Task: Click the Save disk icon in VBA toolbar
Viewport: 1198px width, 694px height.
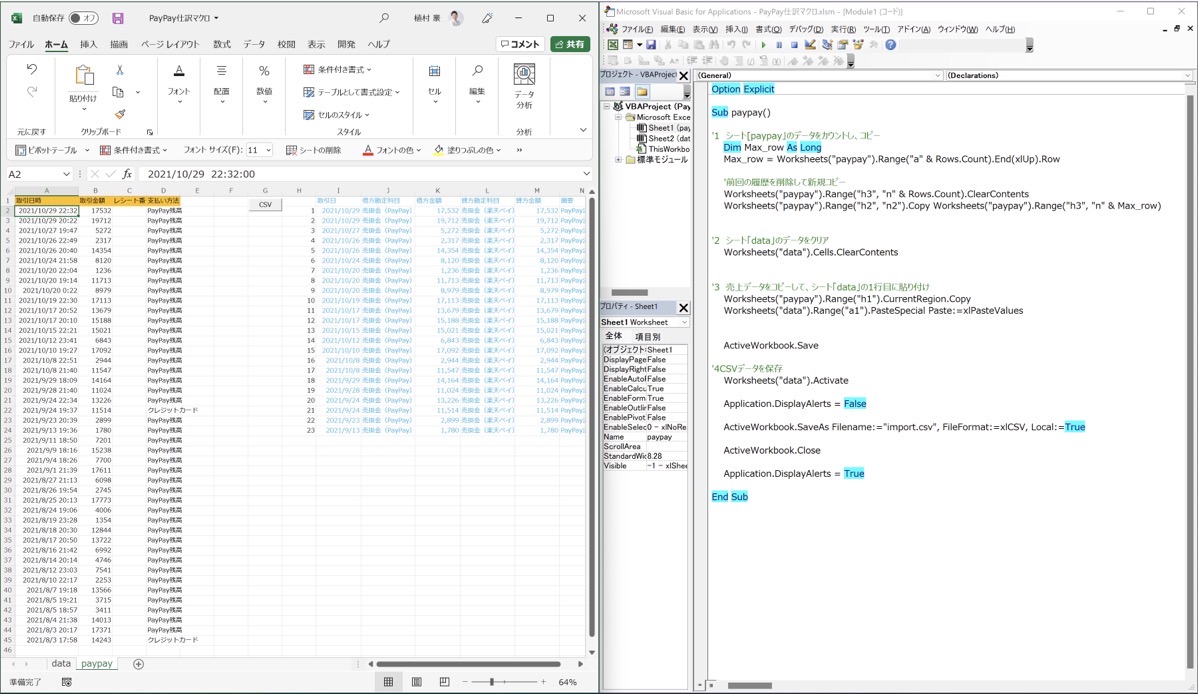Action: pos(651,45)
